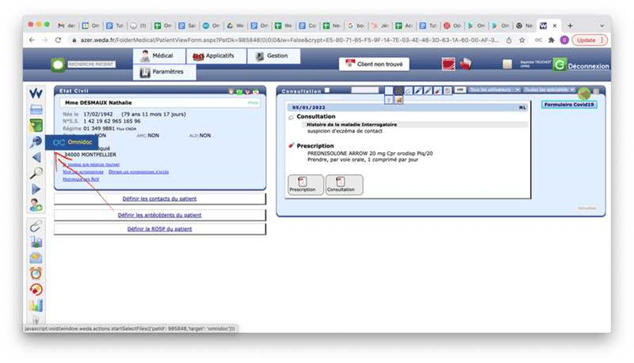This screenshot has width=634, height=363.
Task: Click Définir les contacts du patient
Action: point(159,199)
